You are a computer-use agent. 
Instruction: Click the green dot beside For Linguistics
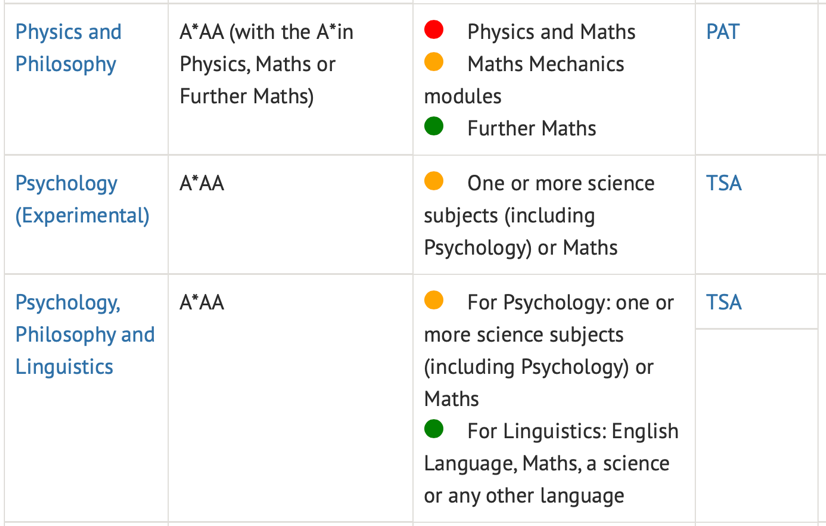[x=434, y=429]
